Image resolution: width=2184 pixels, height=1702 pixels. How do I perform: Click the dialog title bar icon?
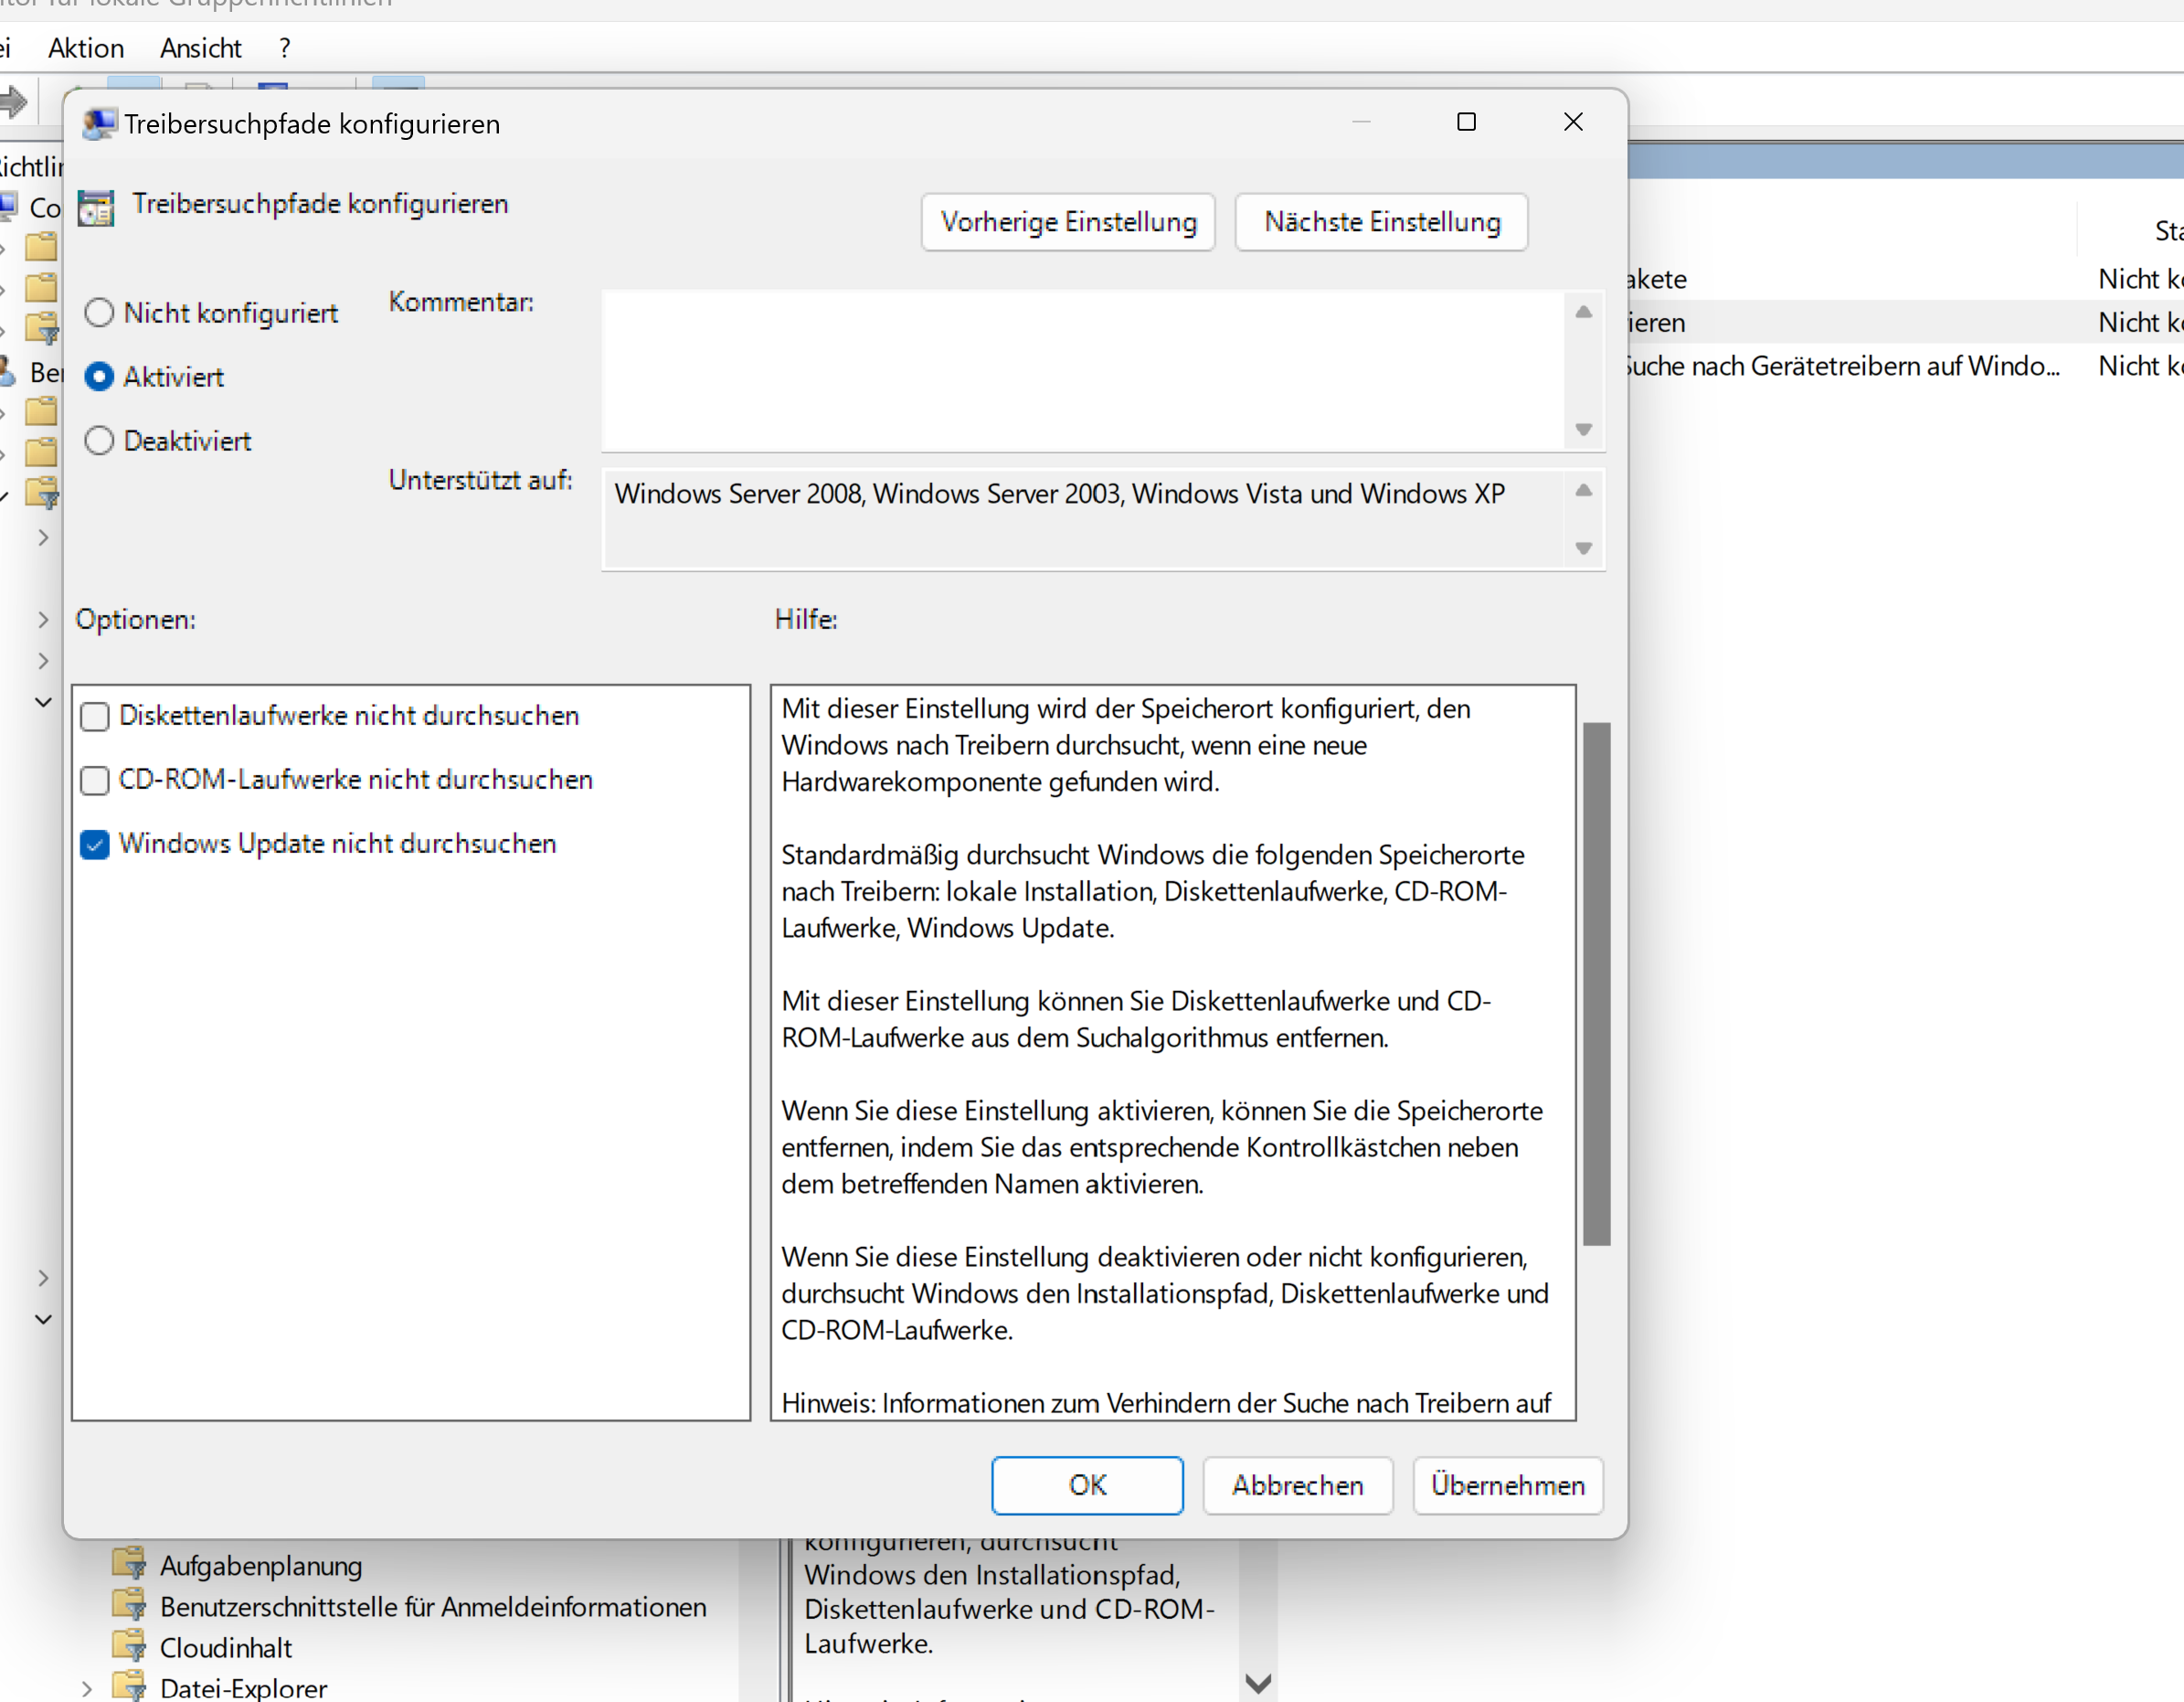pos(99,124)
